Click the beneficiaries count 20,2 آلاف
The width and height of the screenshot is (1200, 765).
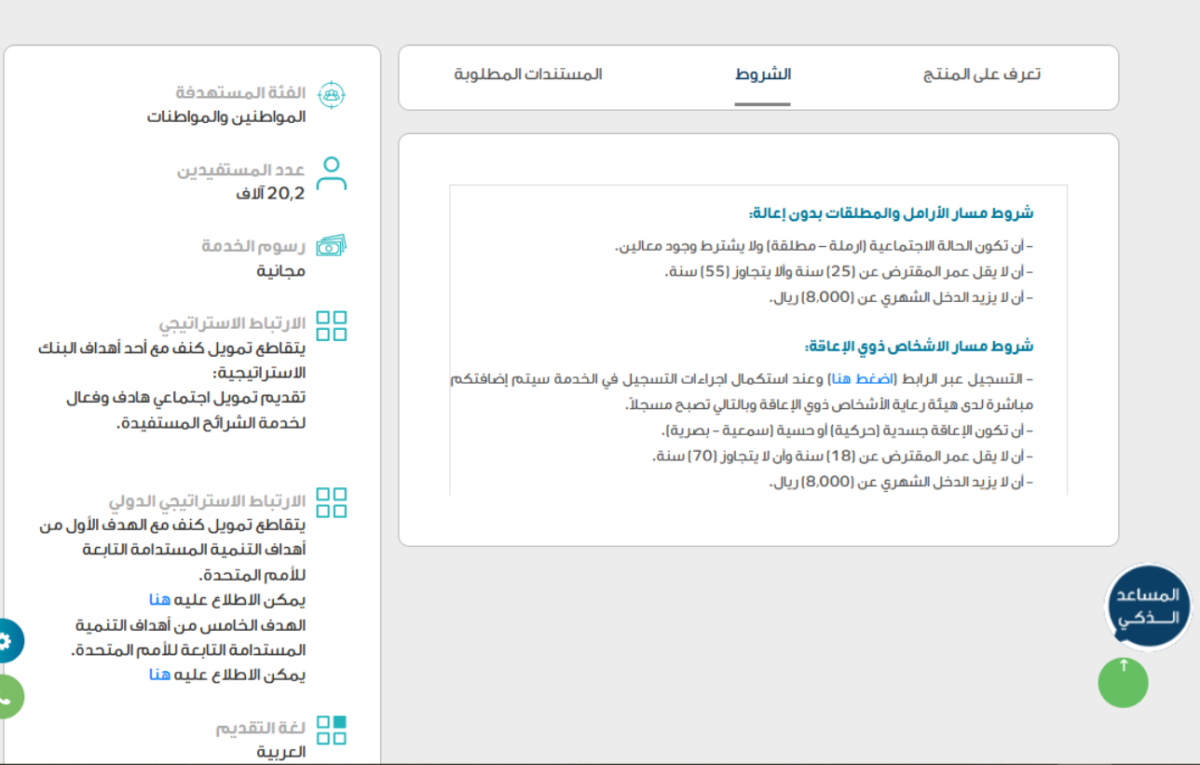coord(270,193)
